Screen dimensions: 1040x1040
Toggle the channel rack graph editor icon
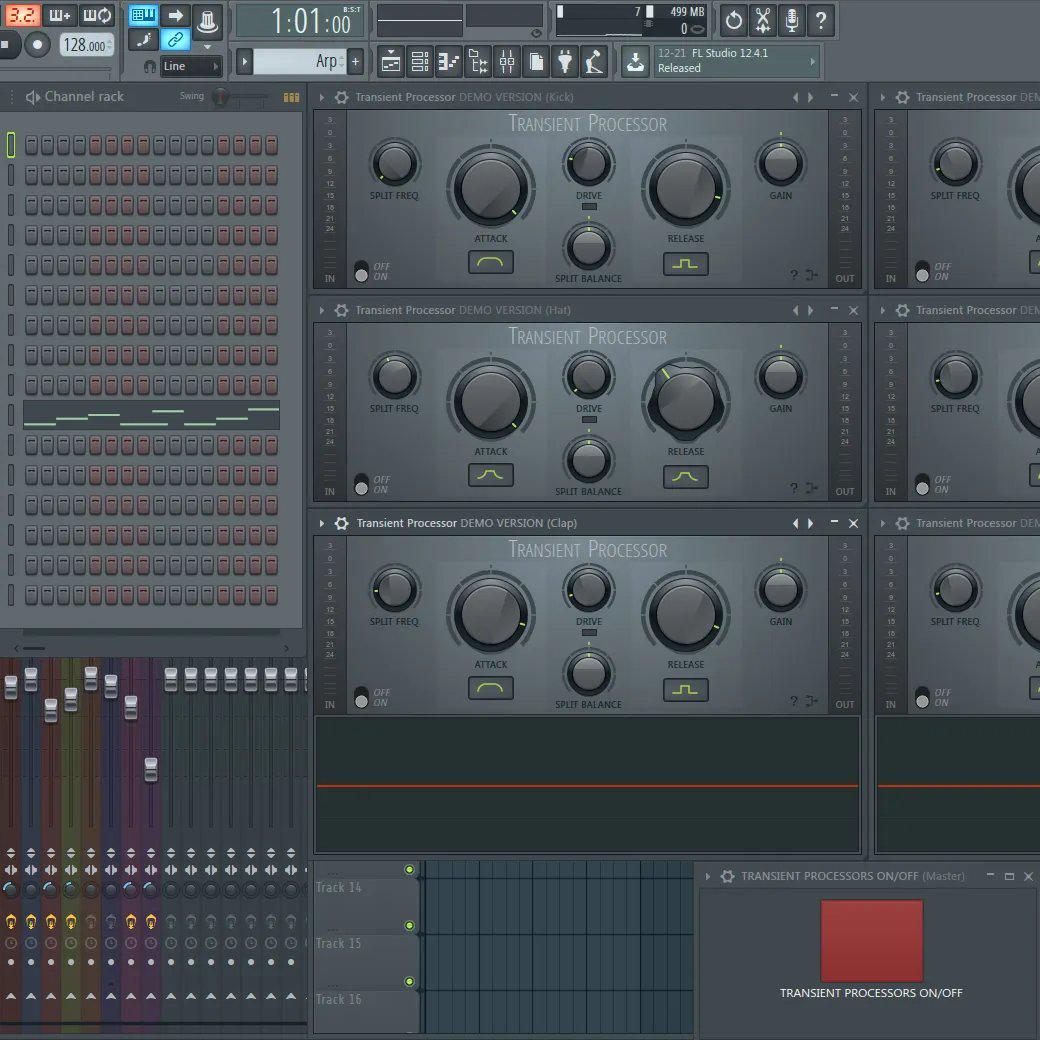coord(291,98)
